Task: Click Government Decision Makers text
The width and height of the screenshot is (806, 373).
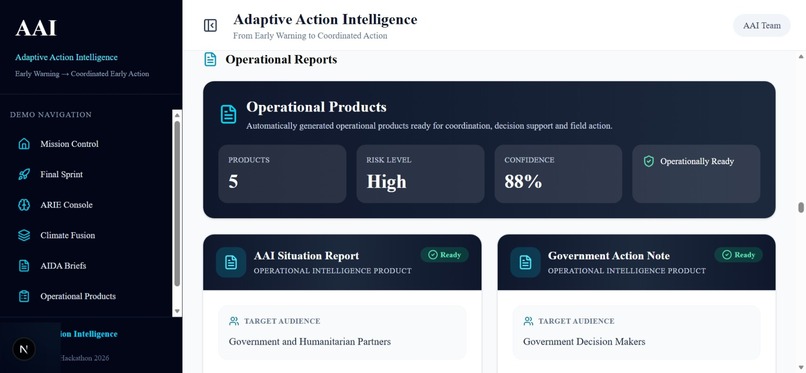Action: (584, 342)
